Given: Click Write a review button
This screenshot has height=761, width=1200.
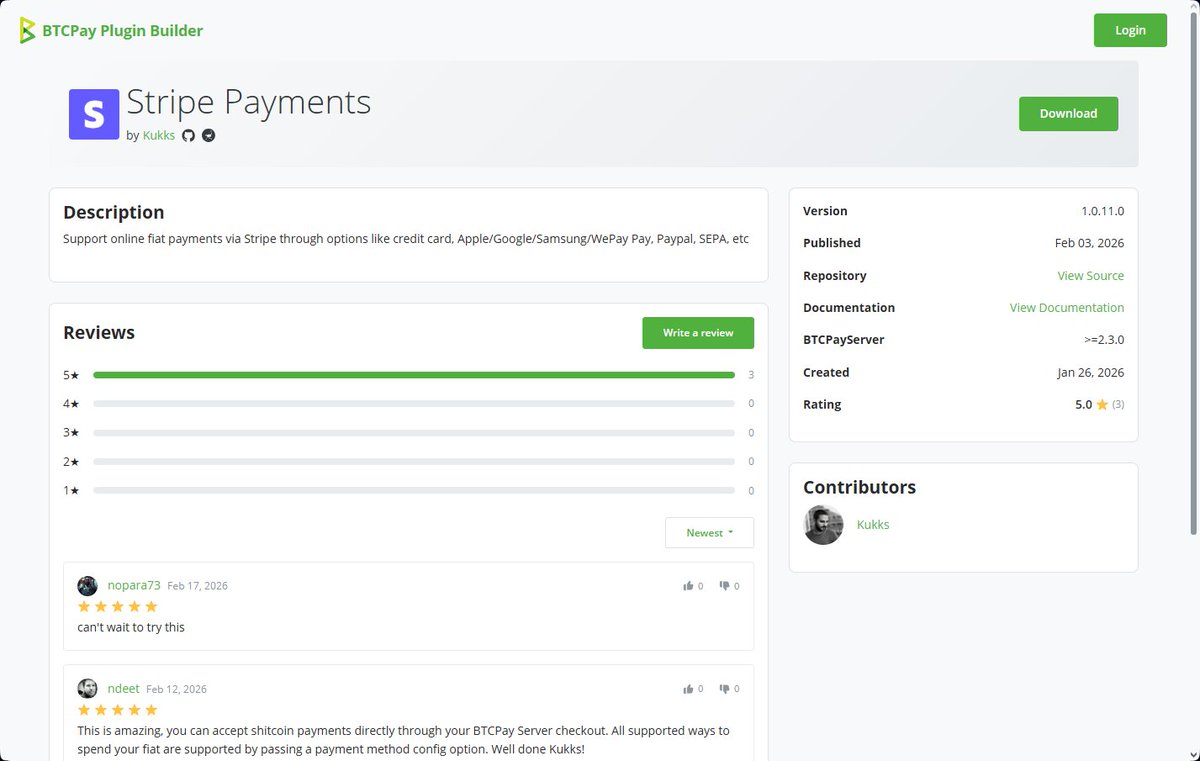Looking at the screenshot, I should [698, 333].
